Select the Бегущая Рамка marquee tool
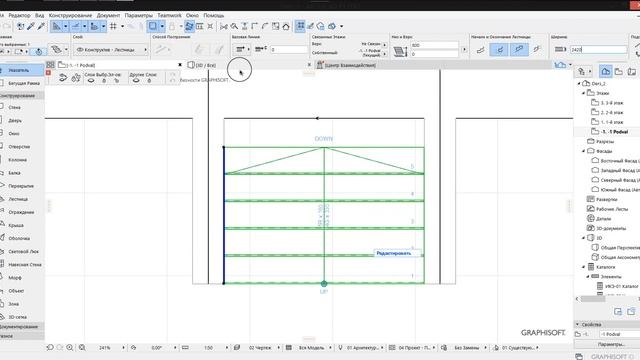 click(22, 83)
